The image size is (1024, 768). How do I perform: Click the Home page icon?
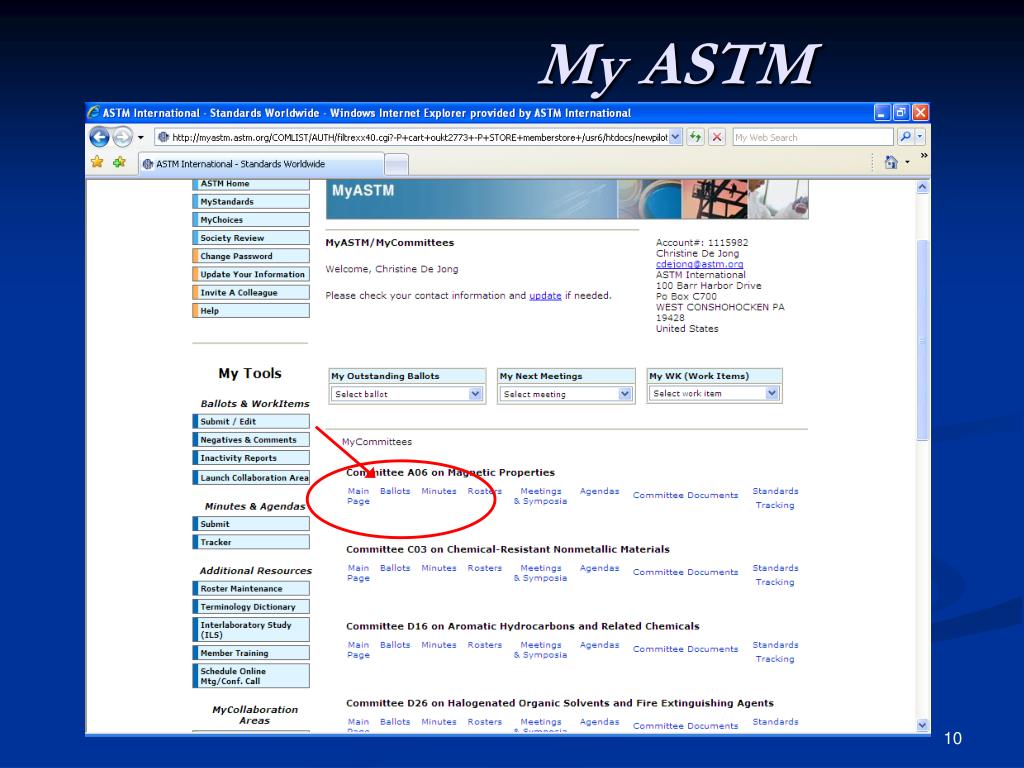[x=891, y=162]
